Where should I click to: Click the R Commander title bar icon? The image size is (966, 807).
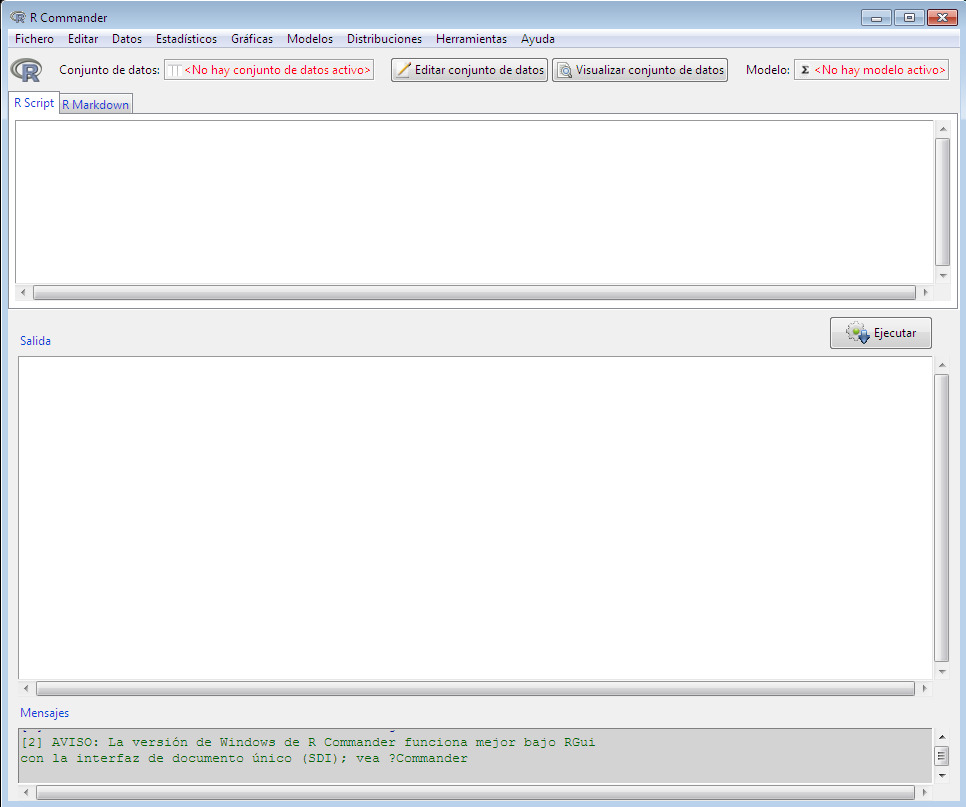(x=18, y=17)
